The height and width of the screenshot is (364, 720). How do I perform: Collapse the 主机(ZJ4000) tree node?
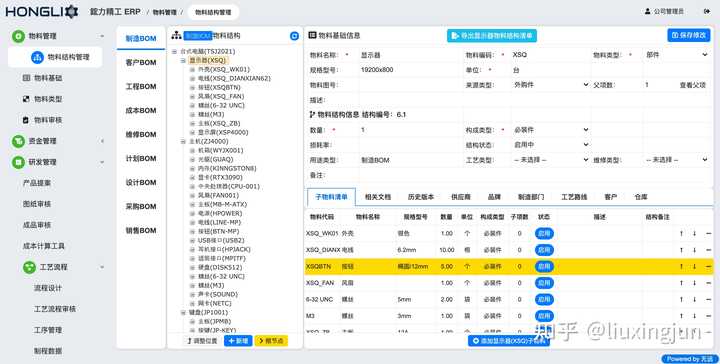(x=183, y=141)
